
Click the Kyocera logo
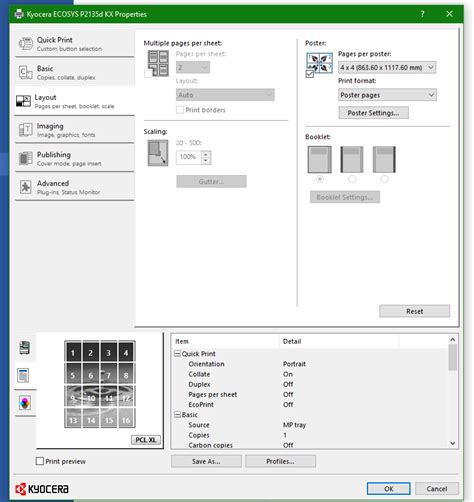(x=42, y=489)
